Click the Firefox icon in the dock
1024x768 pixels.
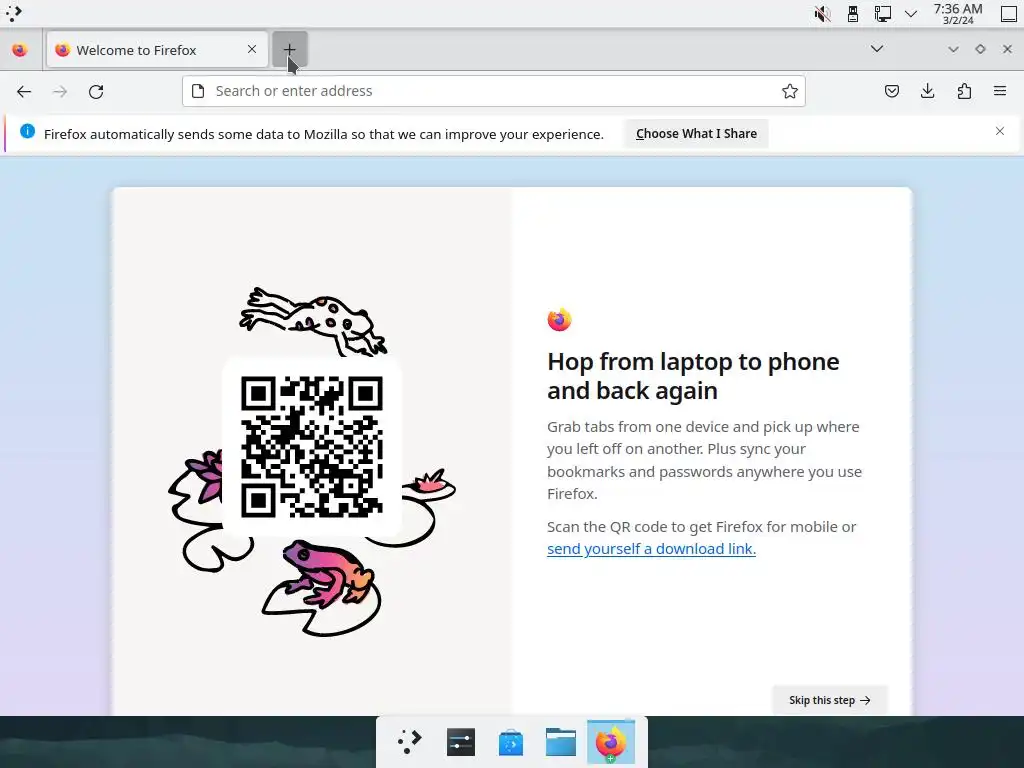coord(611,742)
